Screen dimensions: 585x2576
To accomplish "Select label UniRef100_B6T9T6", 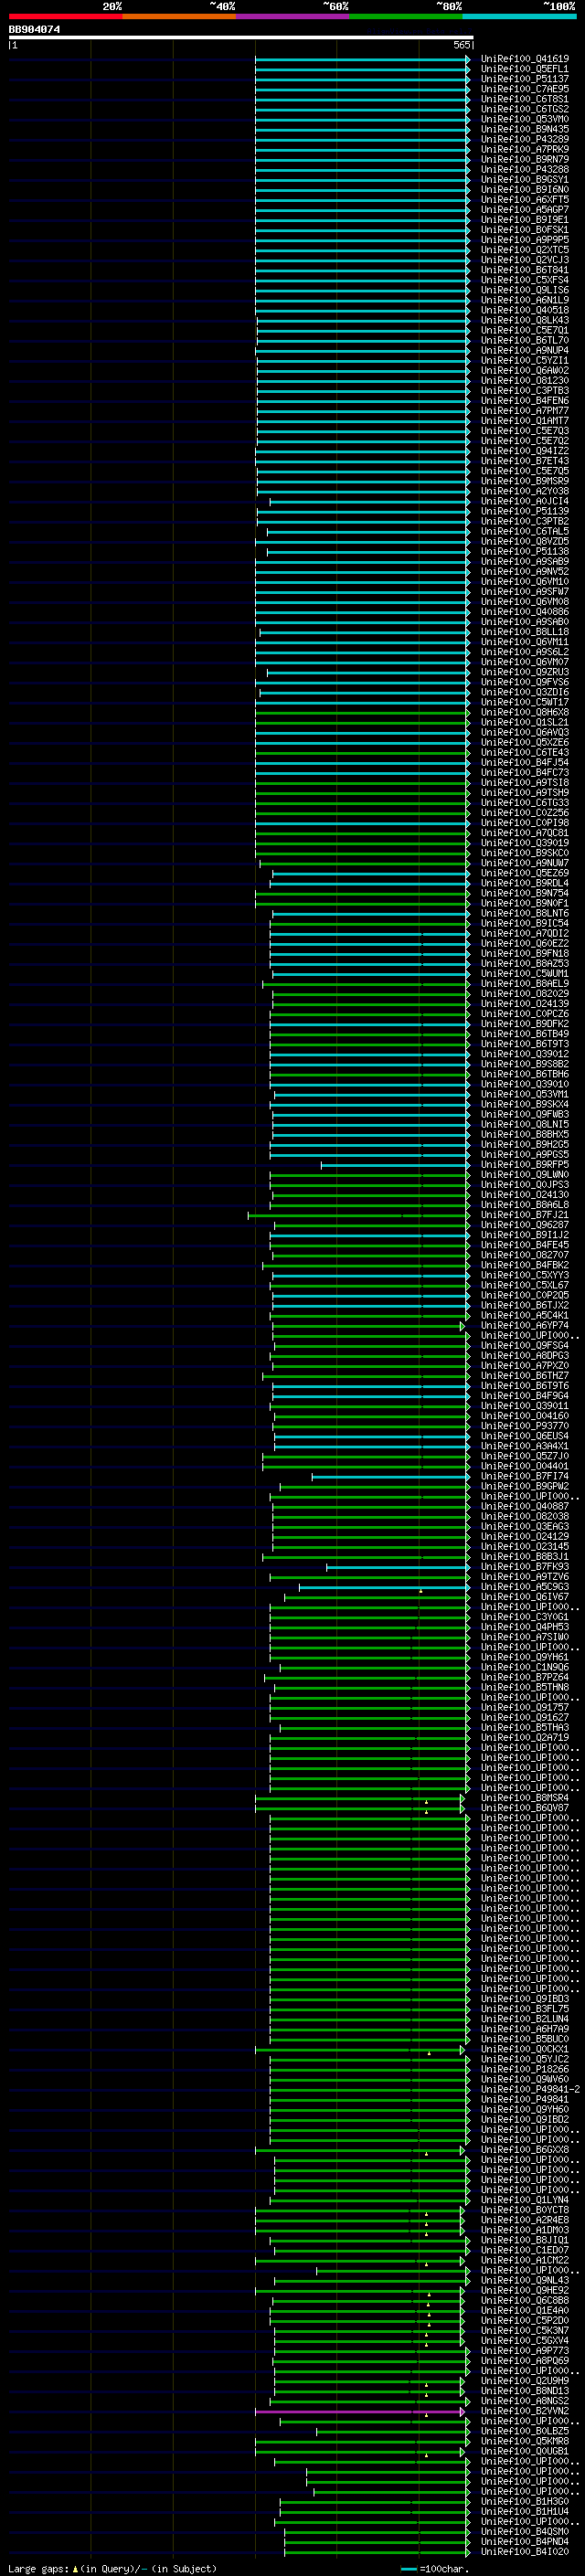I will (524, 1386).
